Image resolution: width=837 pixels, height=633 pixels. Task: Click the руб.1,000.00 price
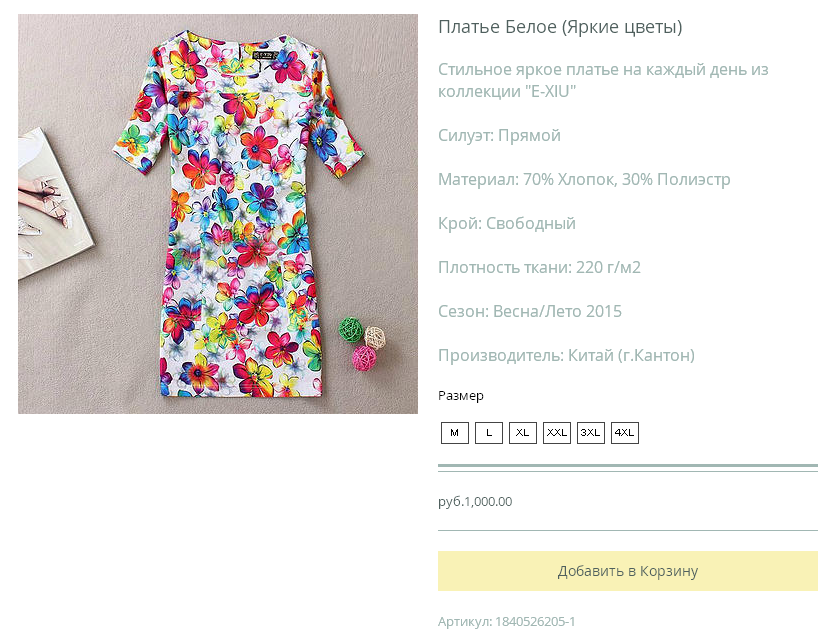click(x=475, y=502)
